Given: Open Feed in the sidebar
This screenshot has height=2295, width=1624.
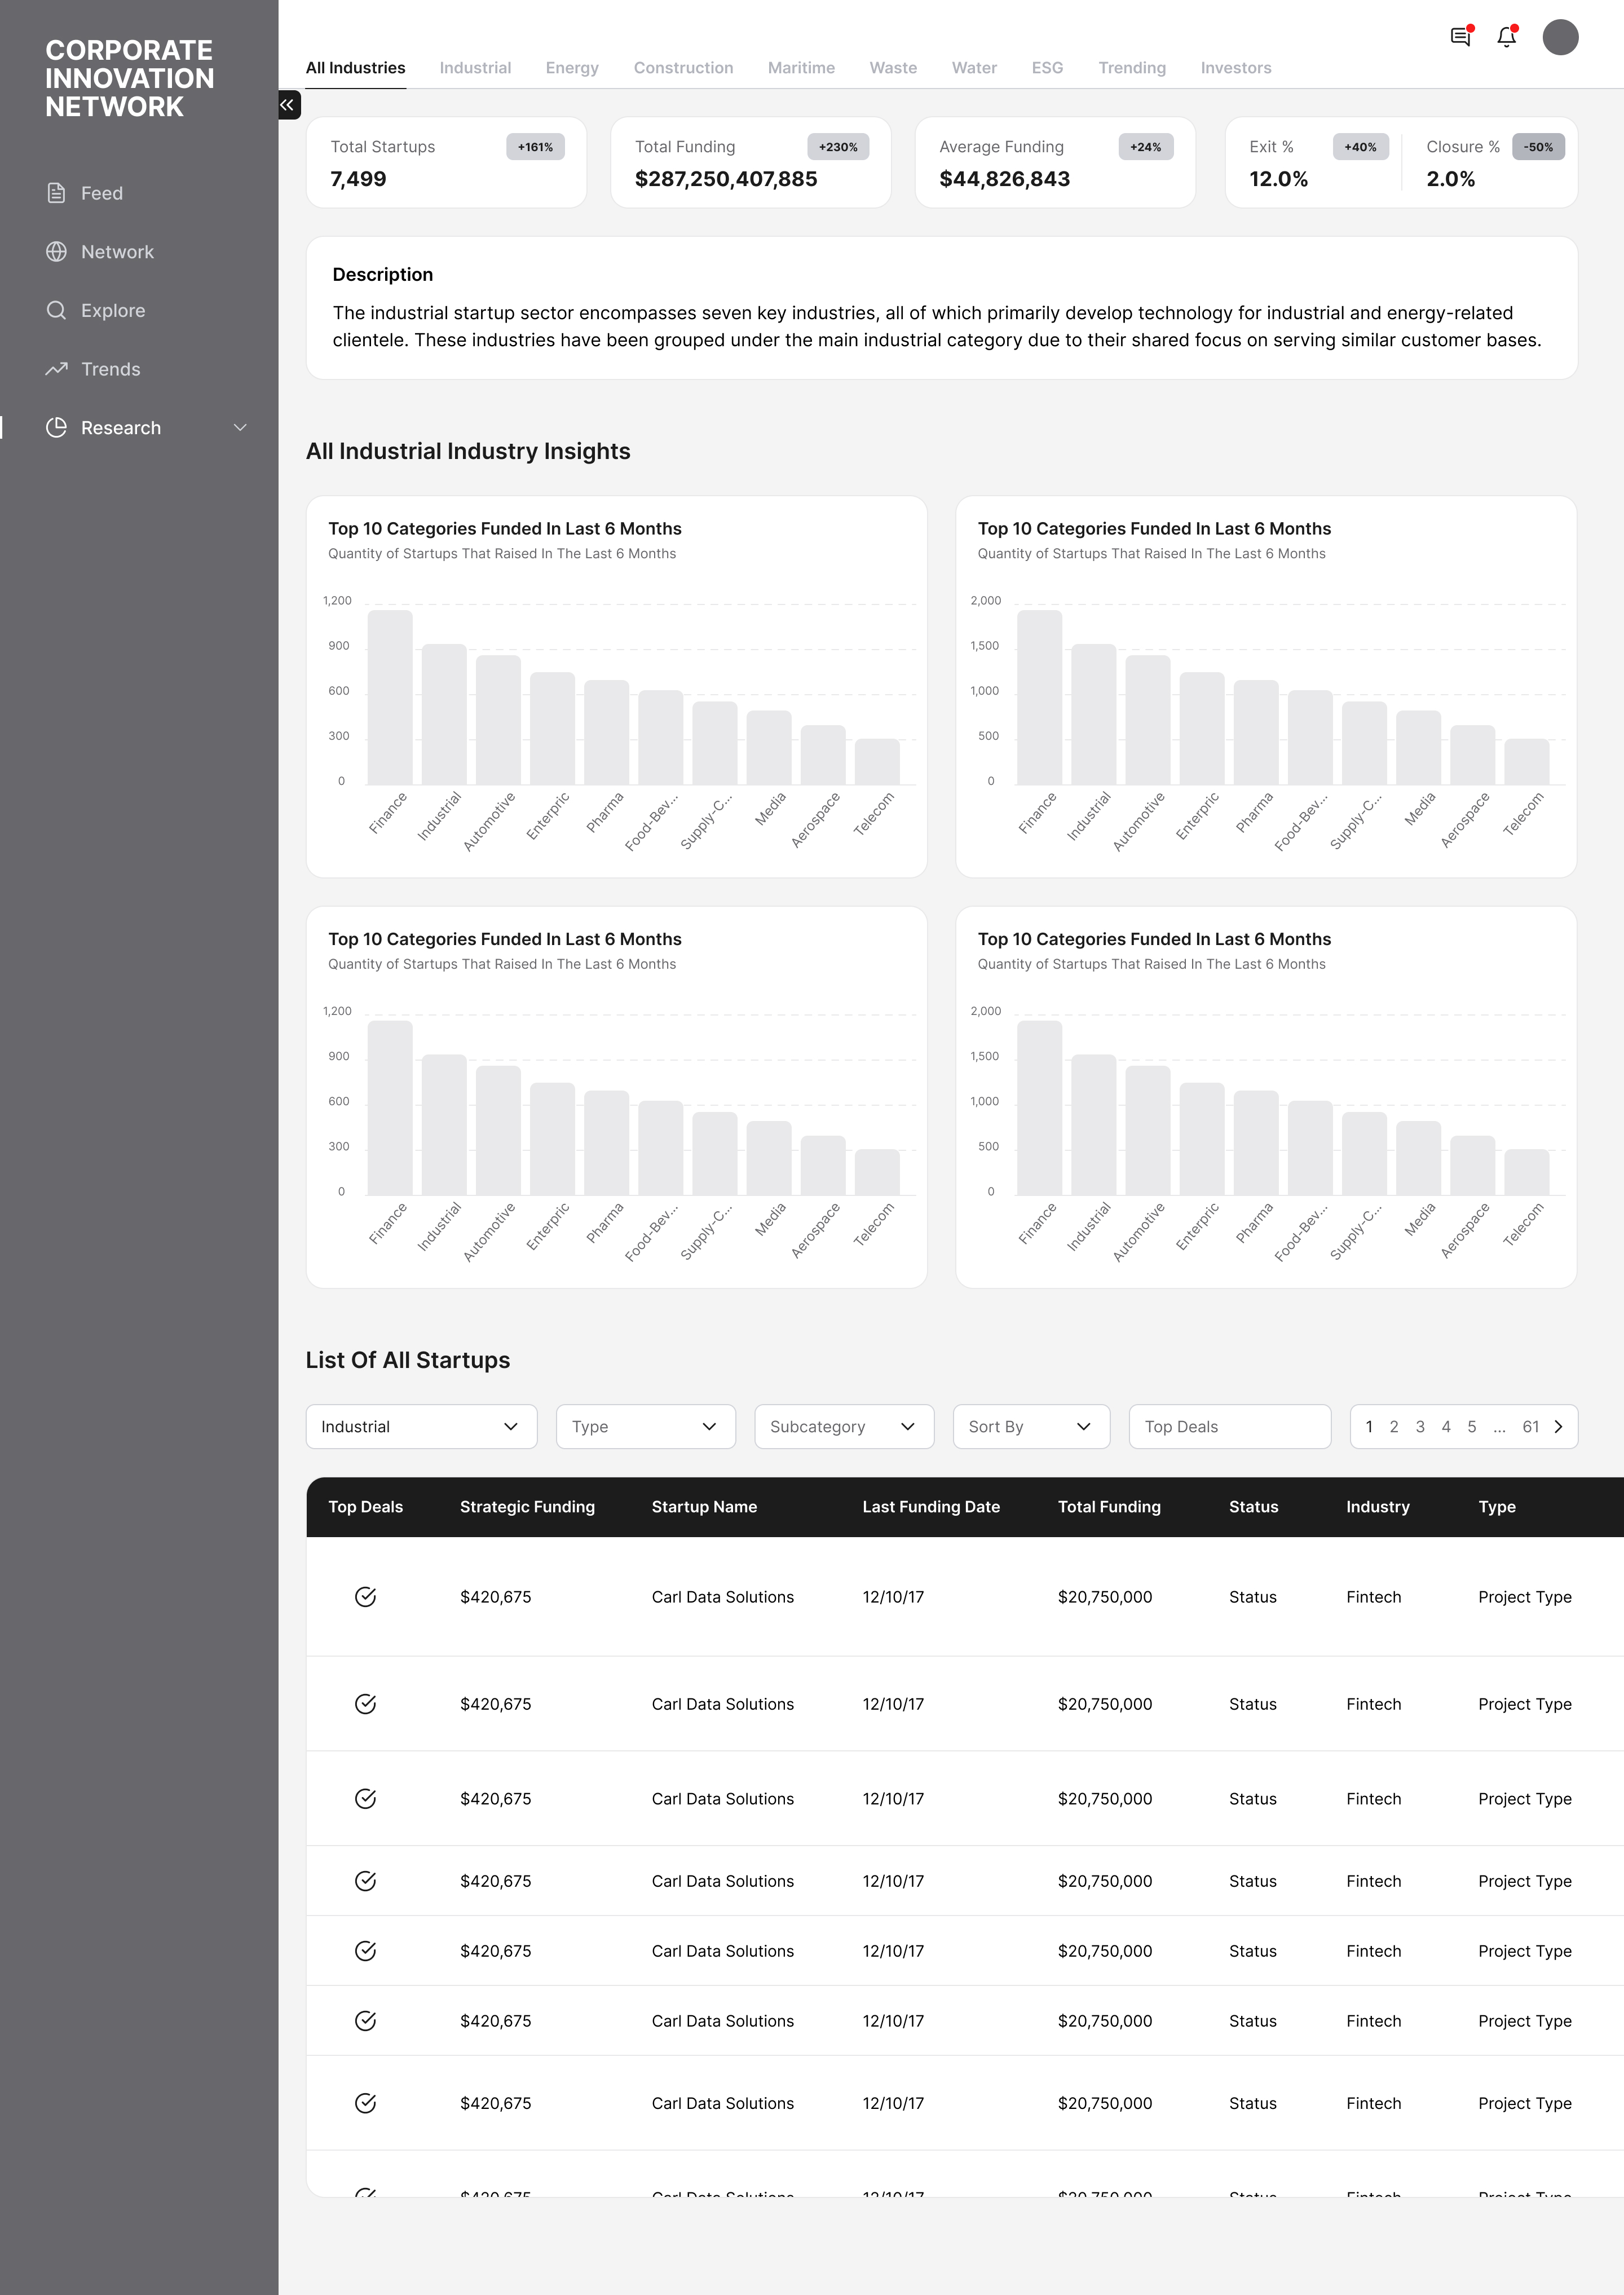Looking at the screenshot, I should coord(101,193).
